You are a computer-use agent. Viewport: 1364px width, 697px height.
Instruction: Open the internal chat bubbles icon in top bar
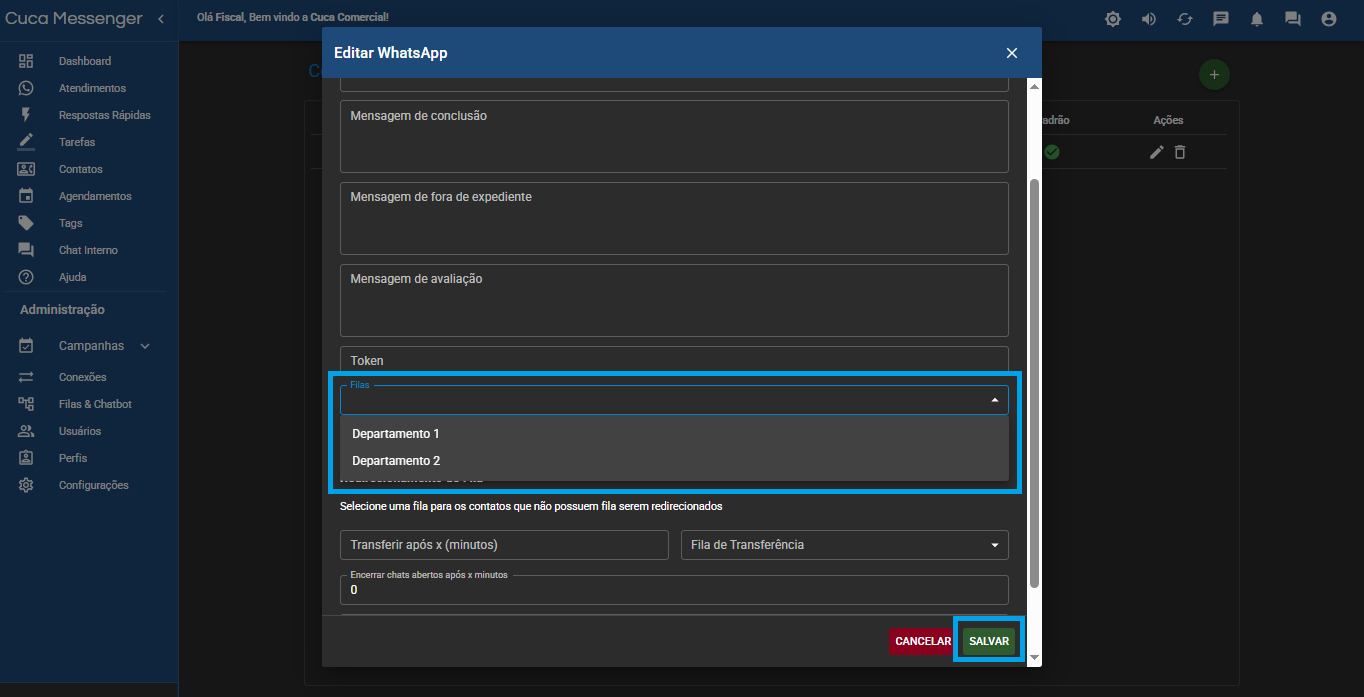[x=1293, y=19]
